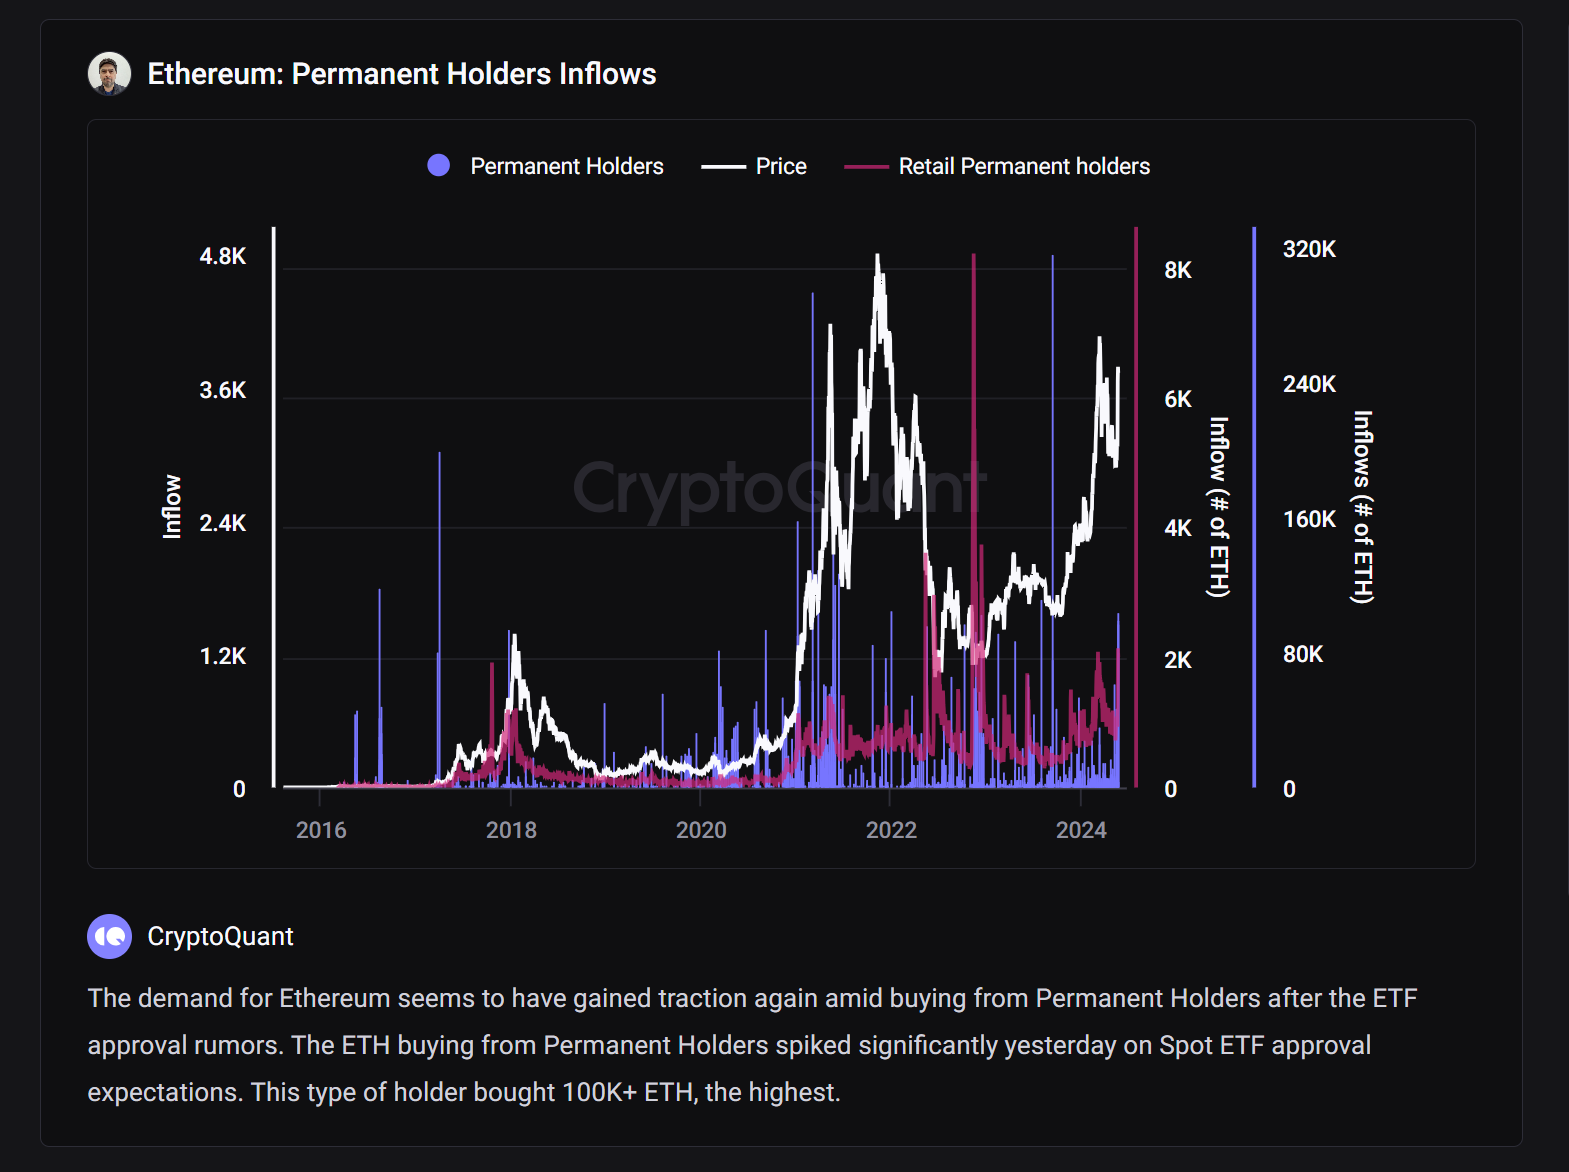This screenshot has width=1569, height=1172.
Task: Click the crimson Retail holders legend line
Action: [866, 167]
